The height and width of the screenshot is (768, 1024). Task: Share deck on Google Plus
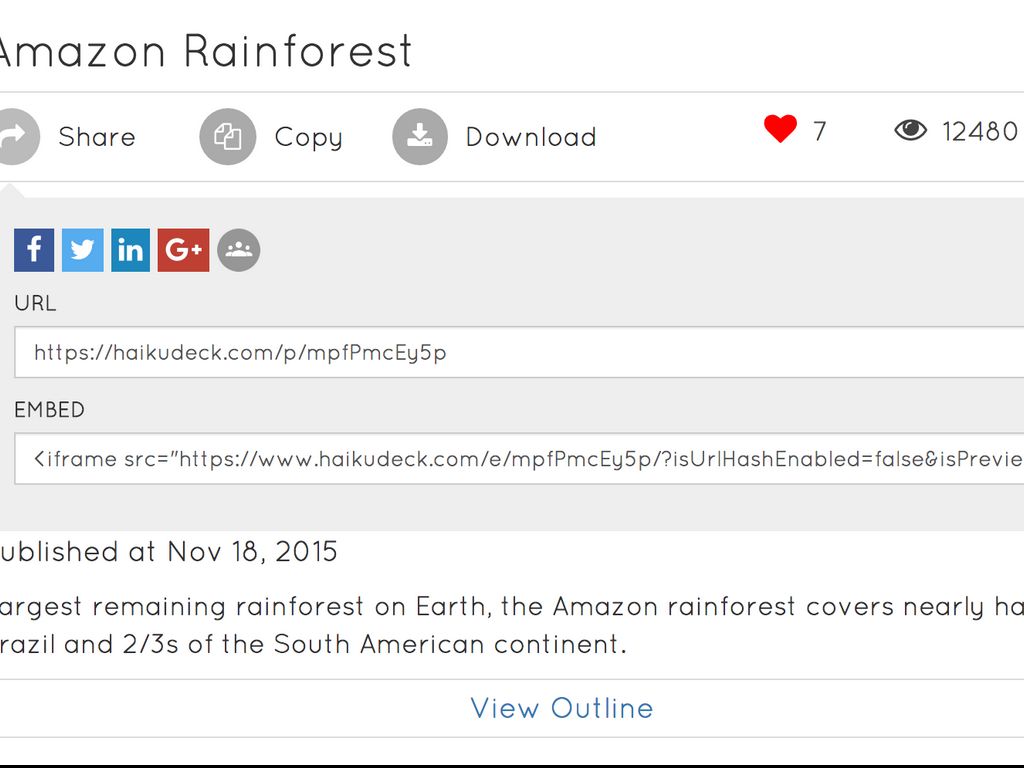(183, 250)
